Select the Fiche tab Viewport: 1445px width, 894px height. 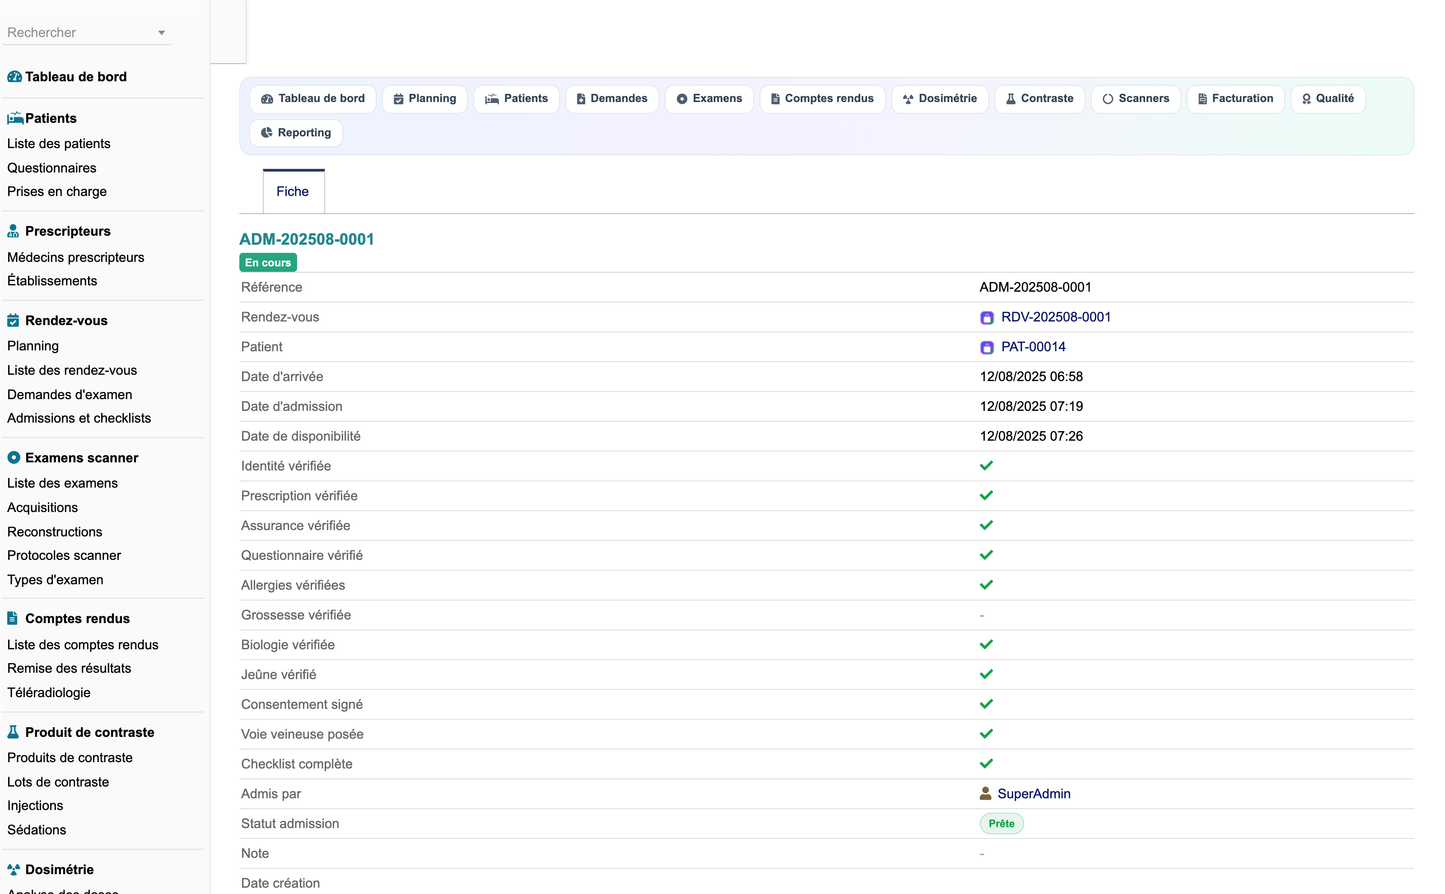coord(293,191)
